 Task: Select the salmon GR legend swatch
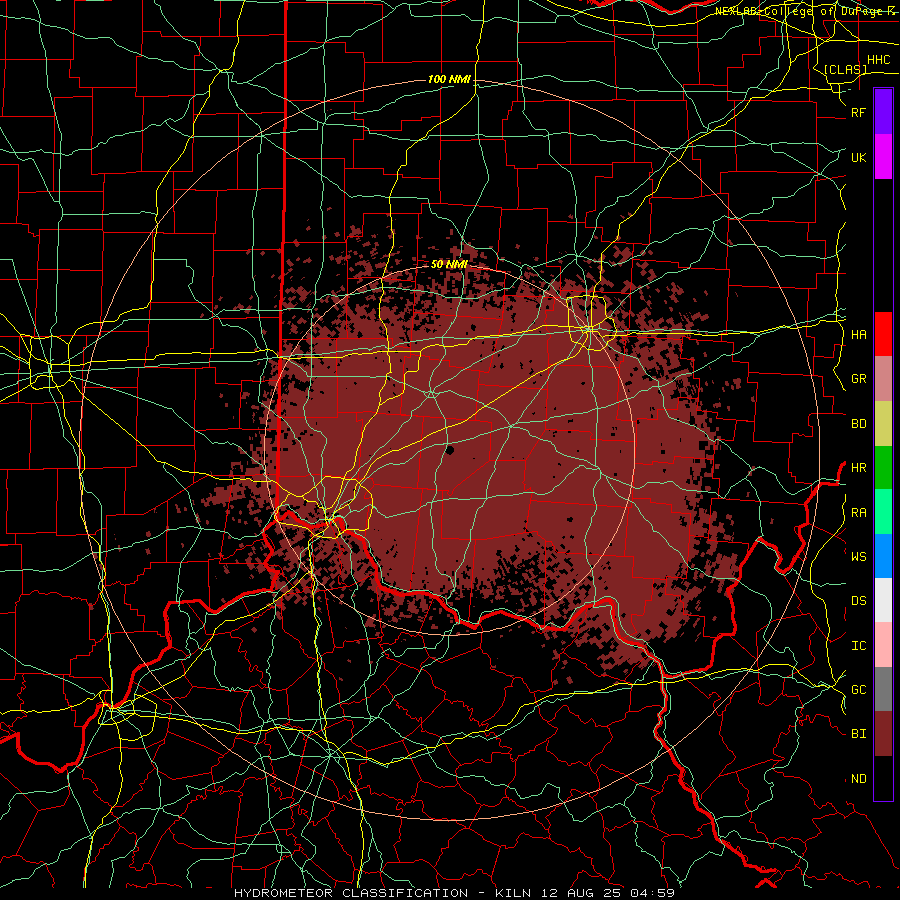(x=883, y=379)
